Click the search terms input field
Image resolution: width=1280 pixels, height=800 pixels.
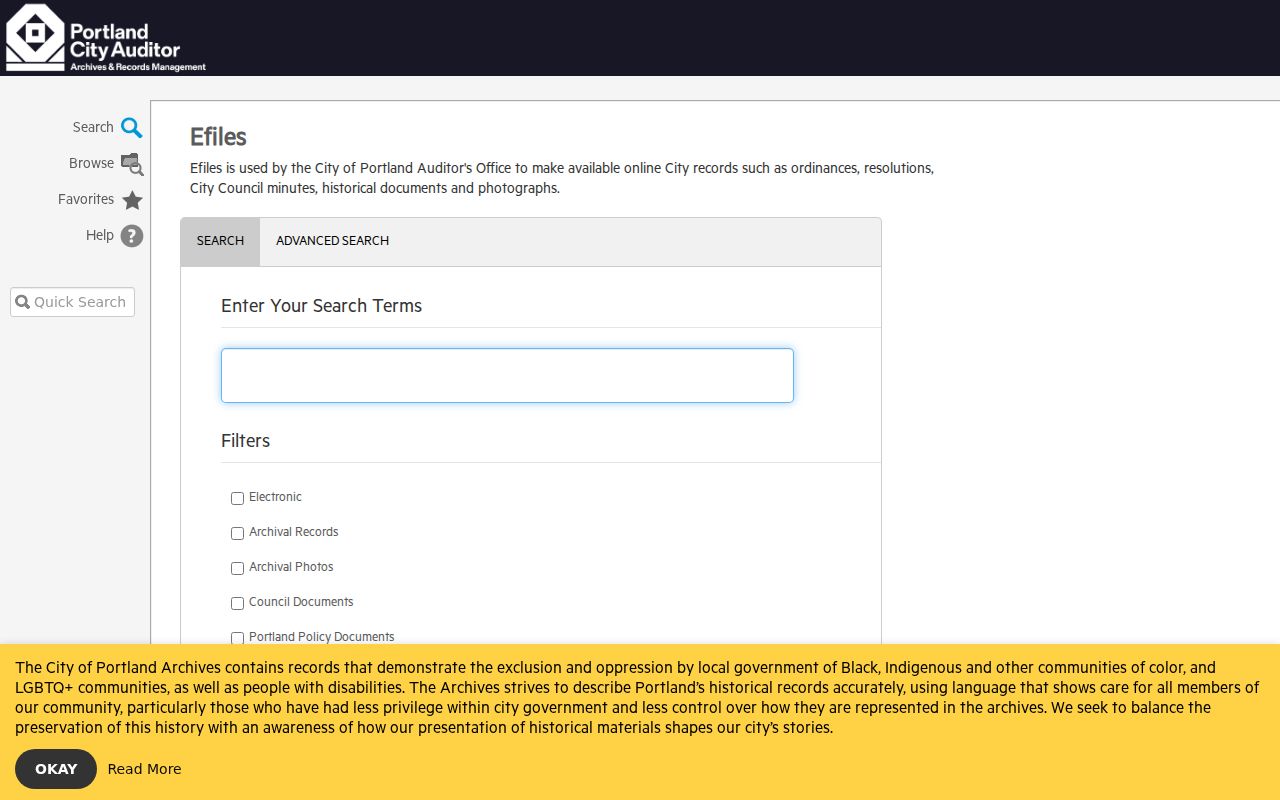tap(507, 375)
